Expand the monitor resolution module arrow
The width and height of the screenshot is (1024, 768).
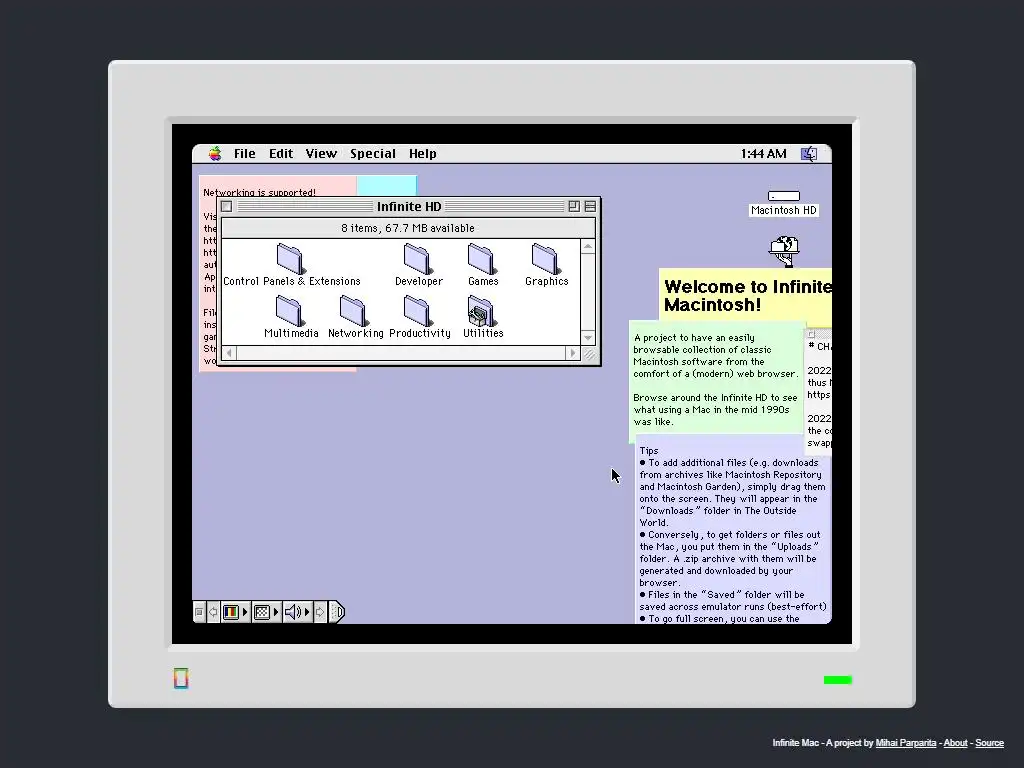(276, 612)
